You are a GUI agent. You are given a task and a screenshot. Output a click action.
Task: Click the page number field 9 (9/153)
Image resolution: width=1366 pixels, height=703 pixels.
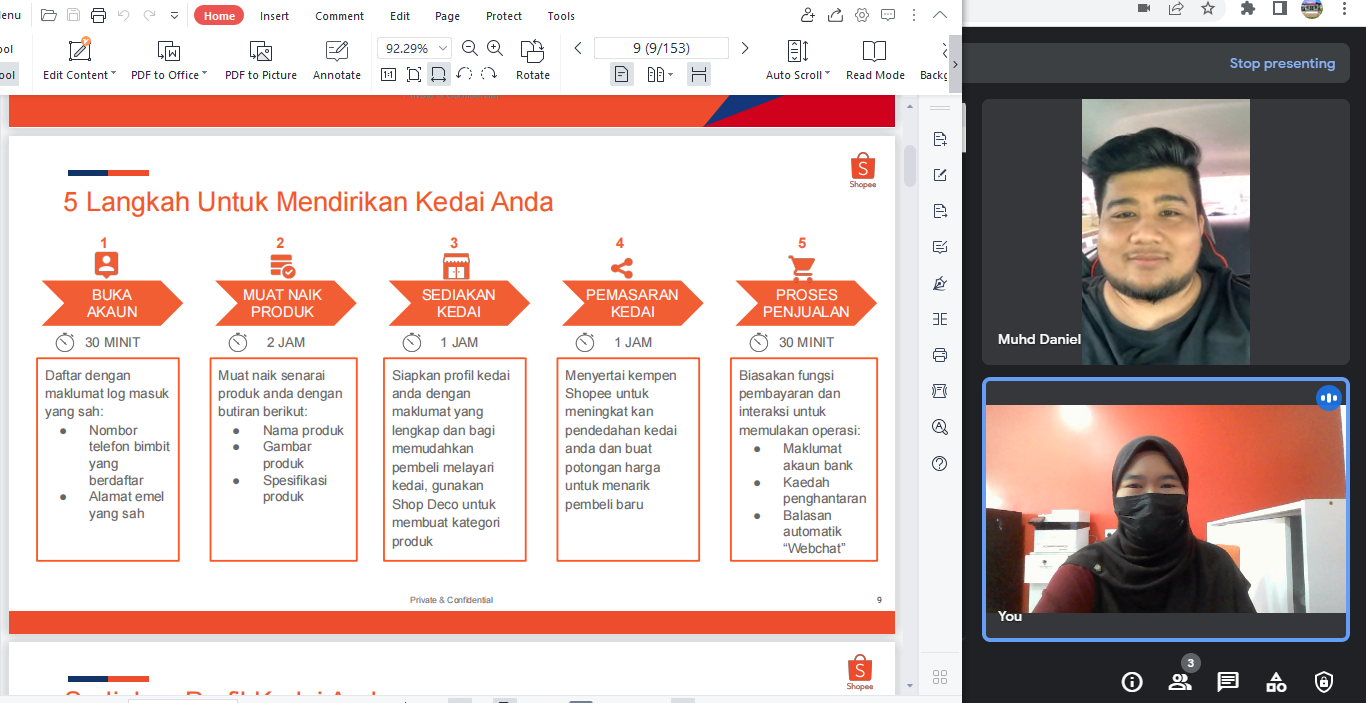click(661, 48)
